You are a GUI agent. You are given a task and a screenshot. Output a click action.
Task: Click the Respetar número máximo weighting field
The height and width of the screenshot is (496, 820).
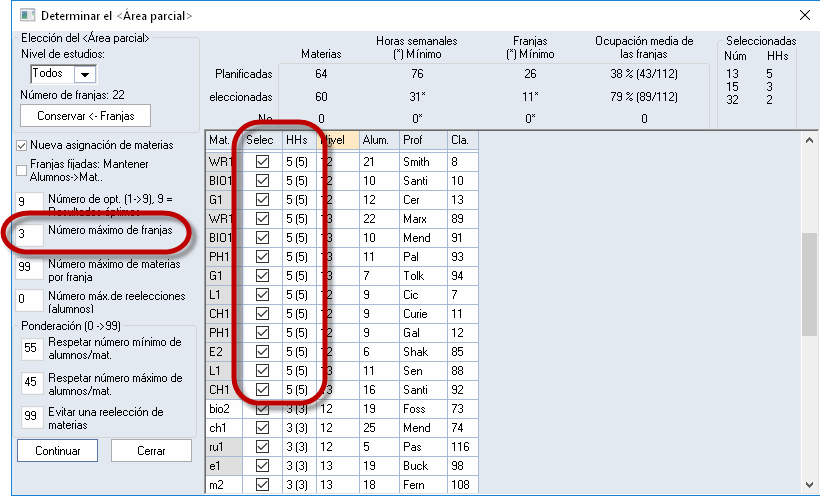[x=31, y=382]
